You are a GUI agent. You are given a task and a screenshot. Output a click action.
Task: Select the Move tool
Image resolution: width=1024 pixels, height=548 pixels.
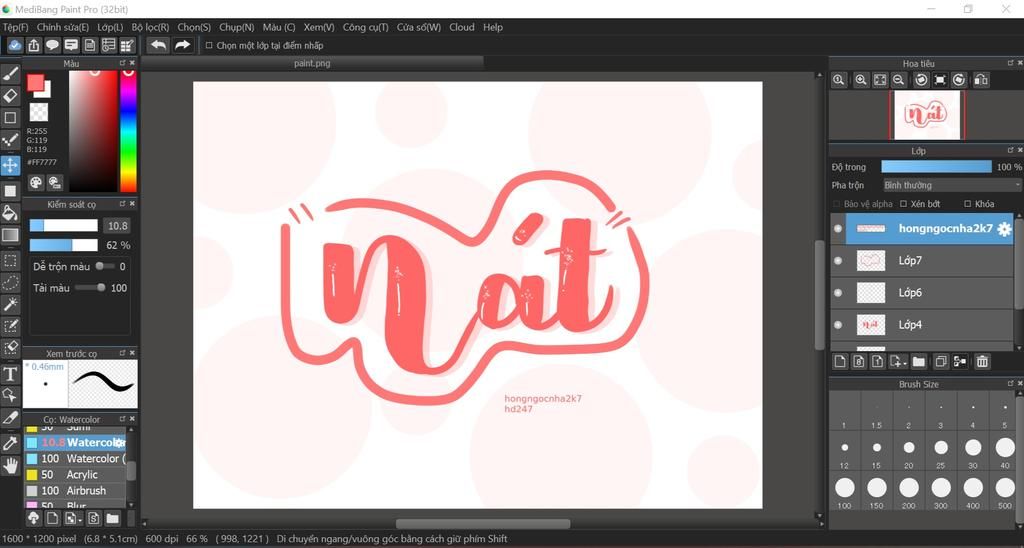tap(10, 165)
